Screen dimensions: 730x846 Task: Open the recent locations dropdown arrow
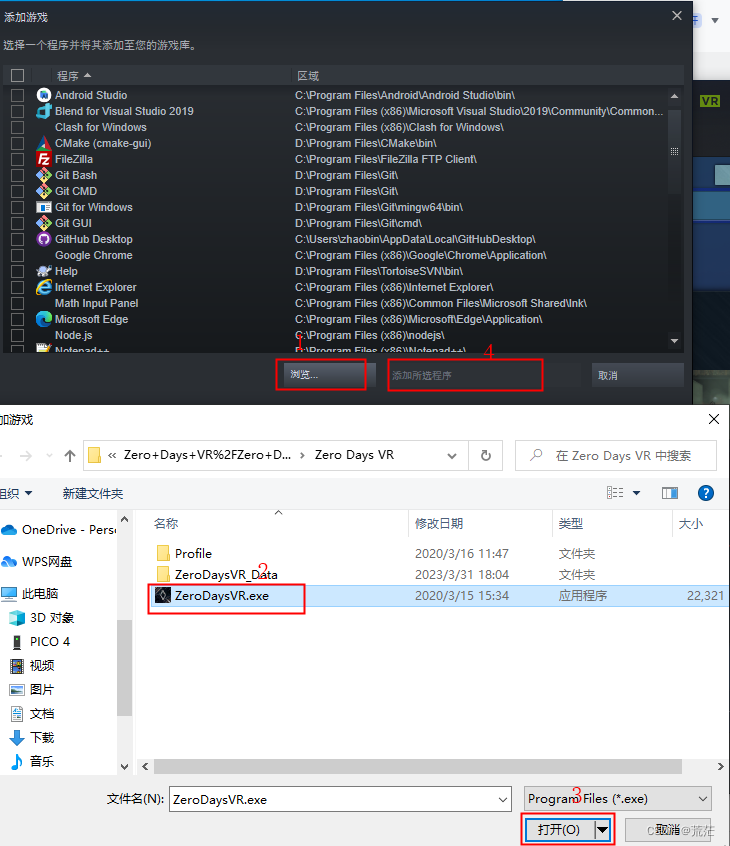[50, 456]
